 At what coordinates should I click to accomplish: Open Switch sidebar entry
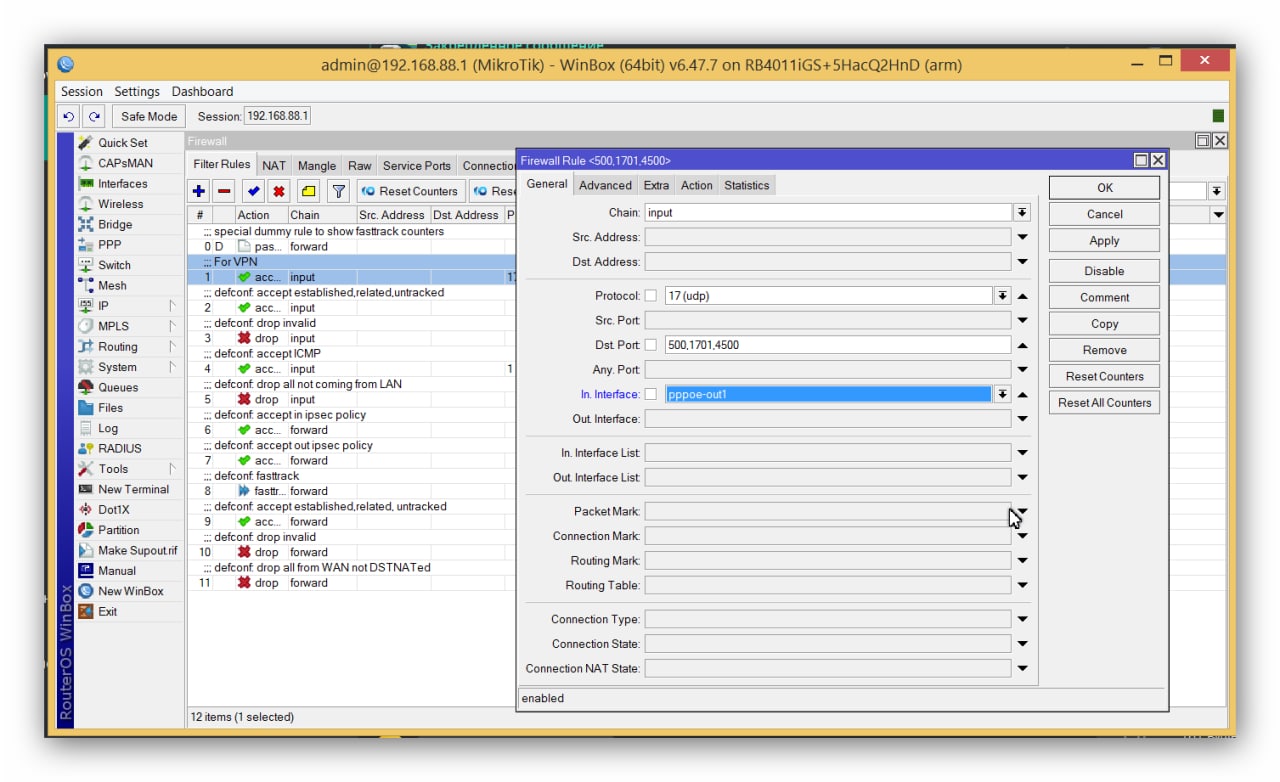click(114, 265)
